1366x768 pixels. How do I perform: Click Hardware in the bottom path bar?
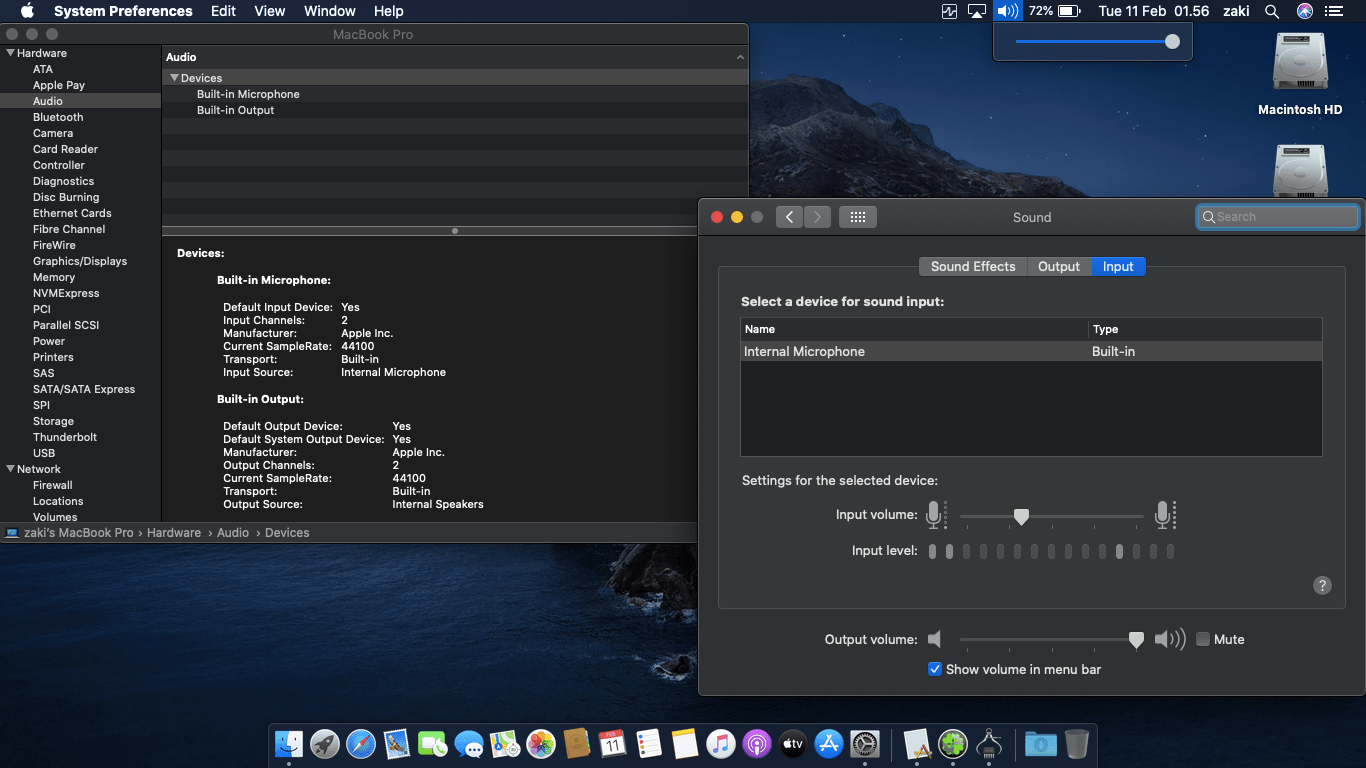click(174, 533)
